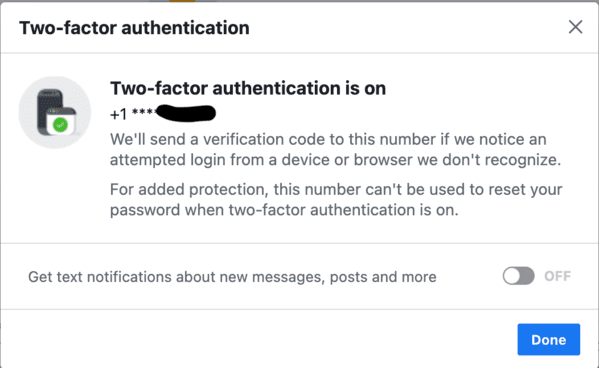Click the small browser window above the checkmark
This screenshot has width=599, height=368.
[x=62, y=122]
